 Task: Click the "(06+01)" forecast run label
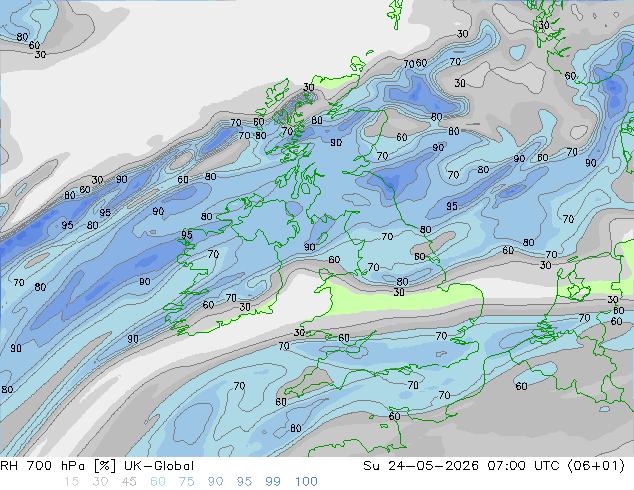click(x=596, y=466)
